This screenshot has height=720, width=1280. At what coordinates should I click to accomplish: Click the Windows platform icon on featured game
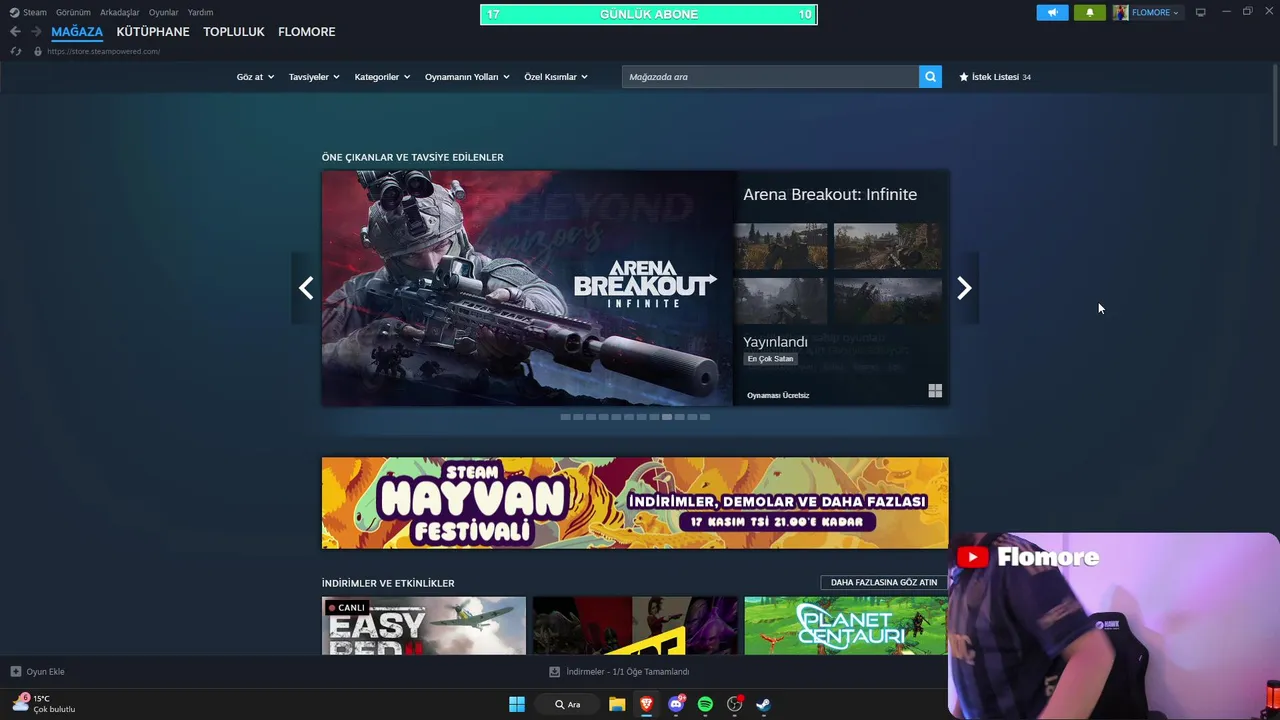coord(935,391)
